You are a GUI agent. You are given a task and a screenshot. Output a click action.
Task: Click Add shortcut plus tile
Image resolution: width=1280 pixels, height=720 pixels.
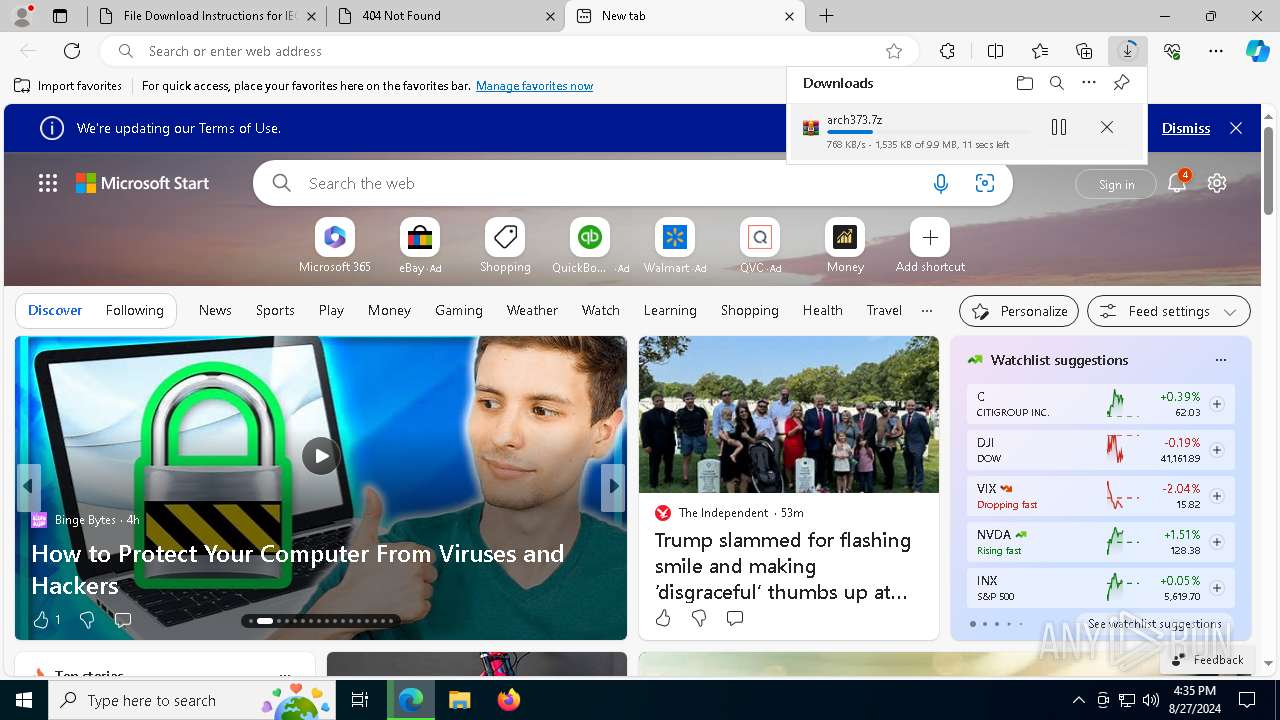[x=930, y=246]
